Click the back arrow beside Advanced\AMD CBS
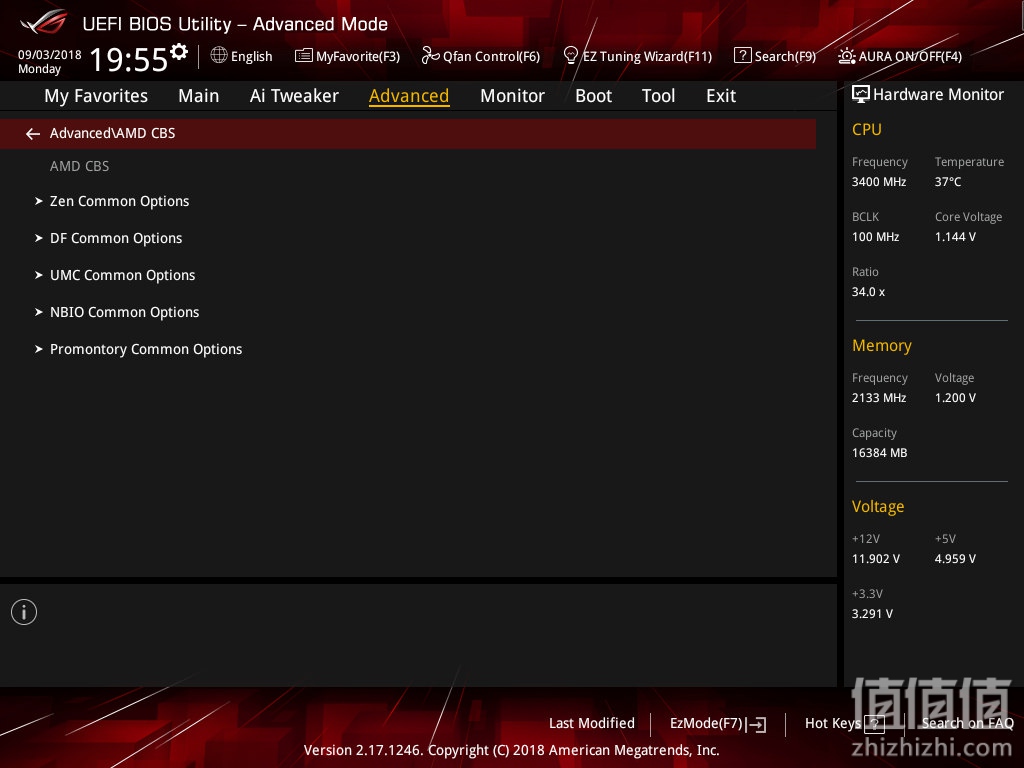 33,134
